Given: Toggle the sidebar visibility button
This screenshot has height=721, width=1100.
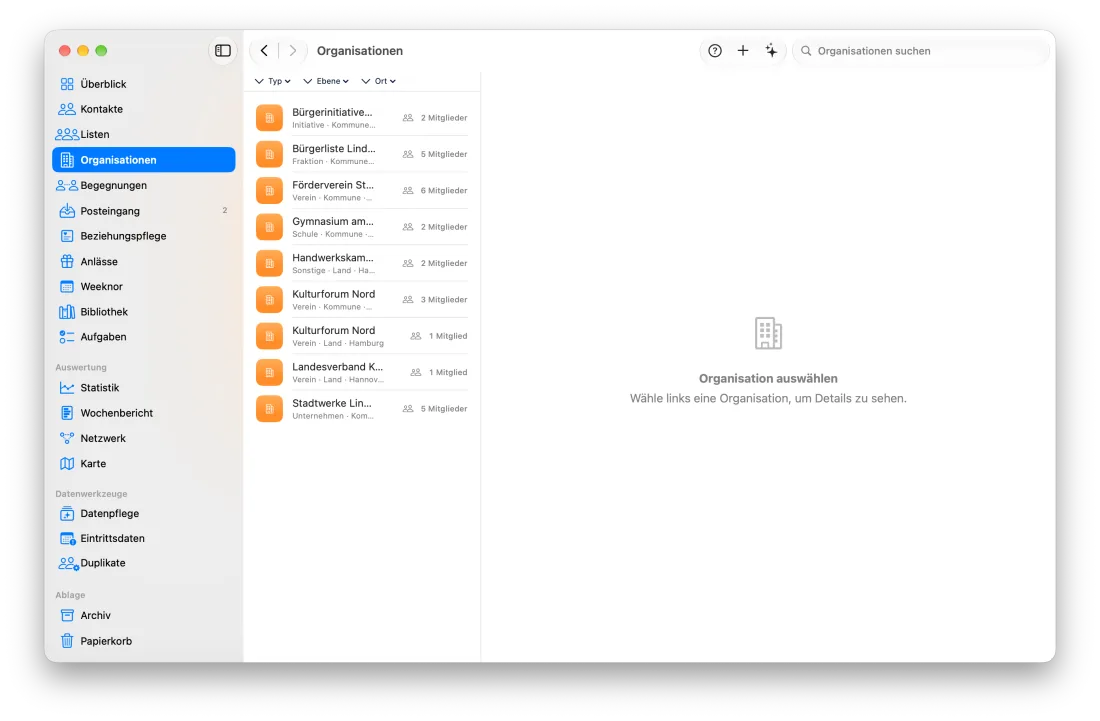Looking at the screenshot, I should [x=222, y=50].
